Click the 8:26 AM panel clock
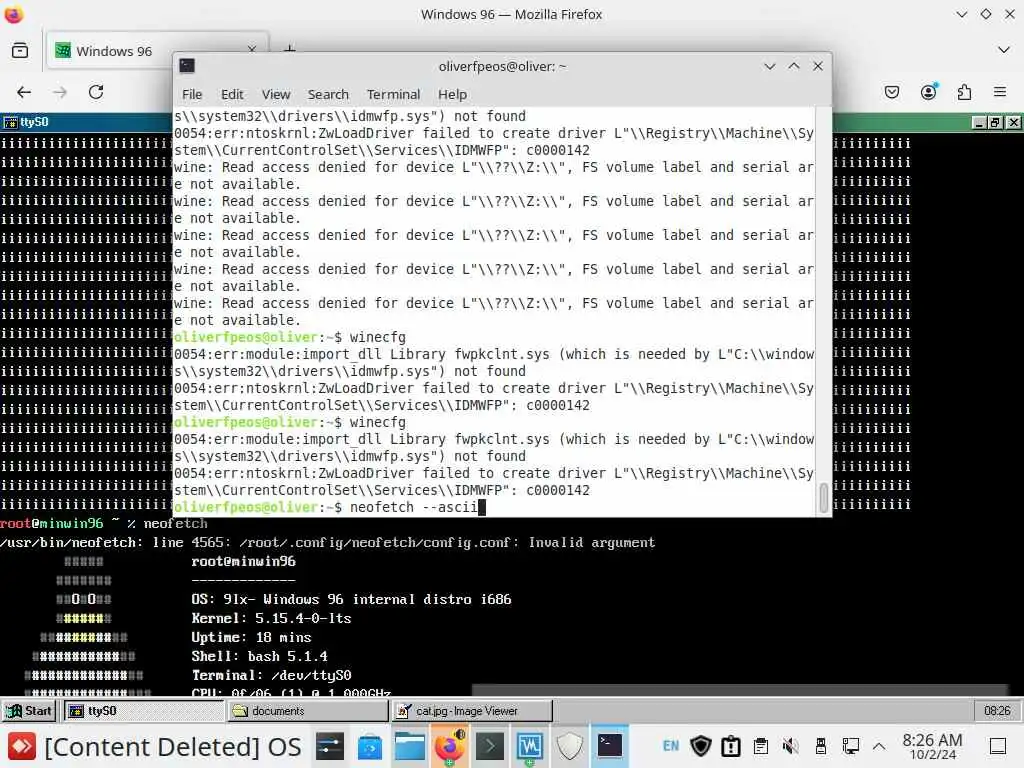The width and height of the screenshot is (1024, 768). pyautogui.click(x=932, y=746)
